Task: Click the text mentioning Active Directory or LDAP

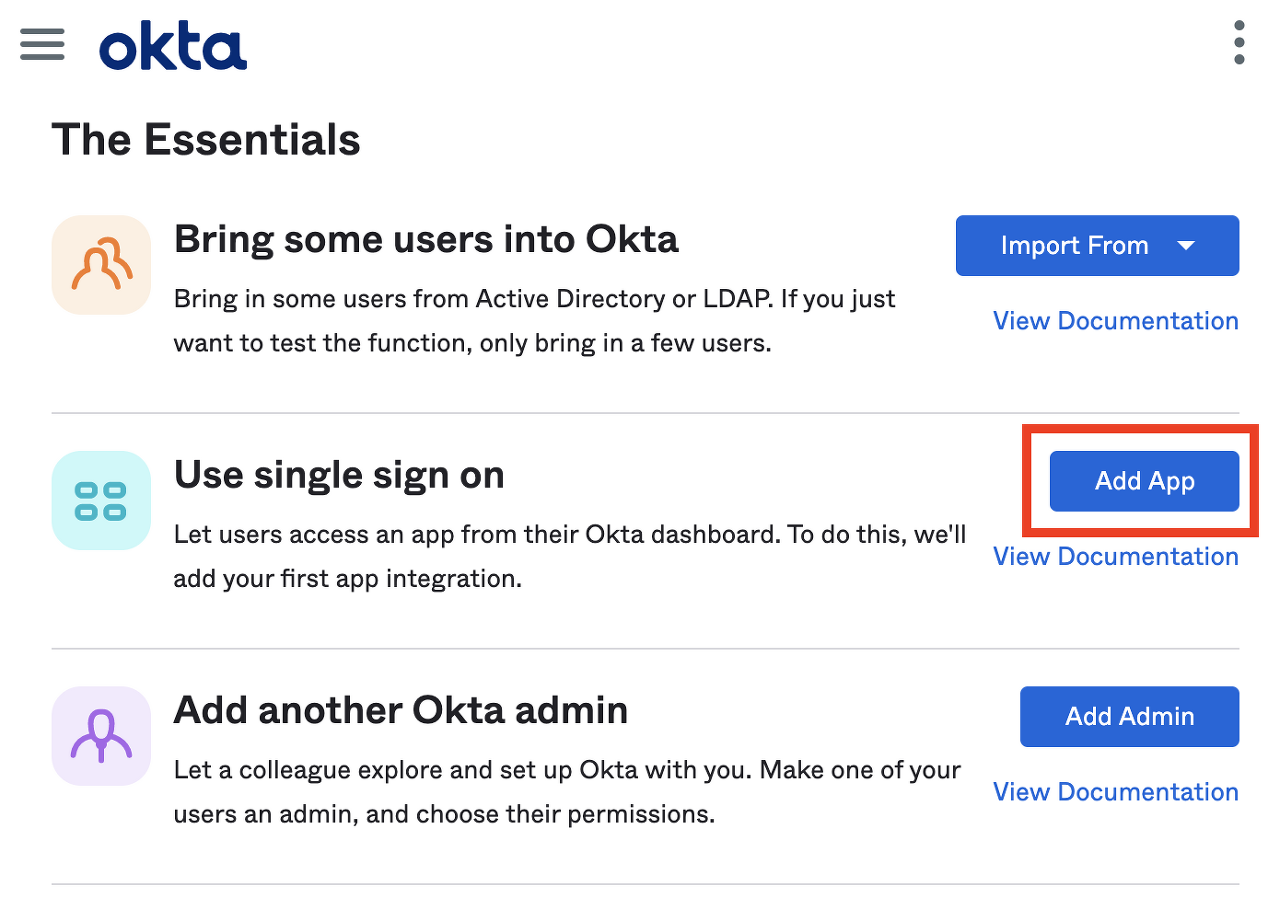Action: 535,298
